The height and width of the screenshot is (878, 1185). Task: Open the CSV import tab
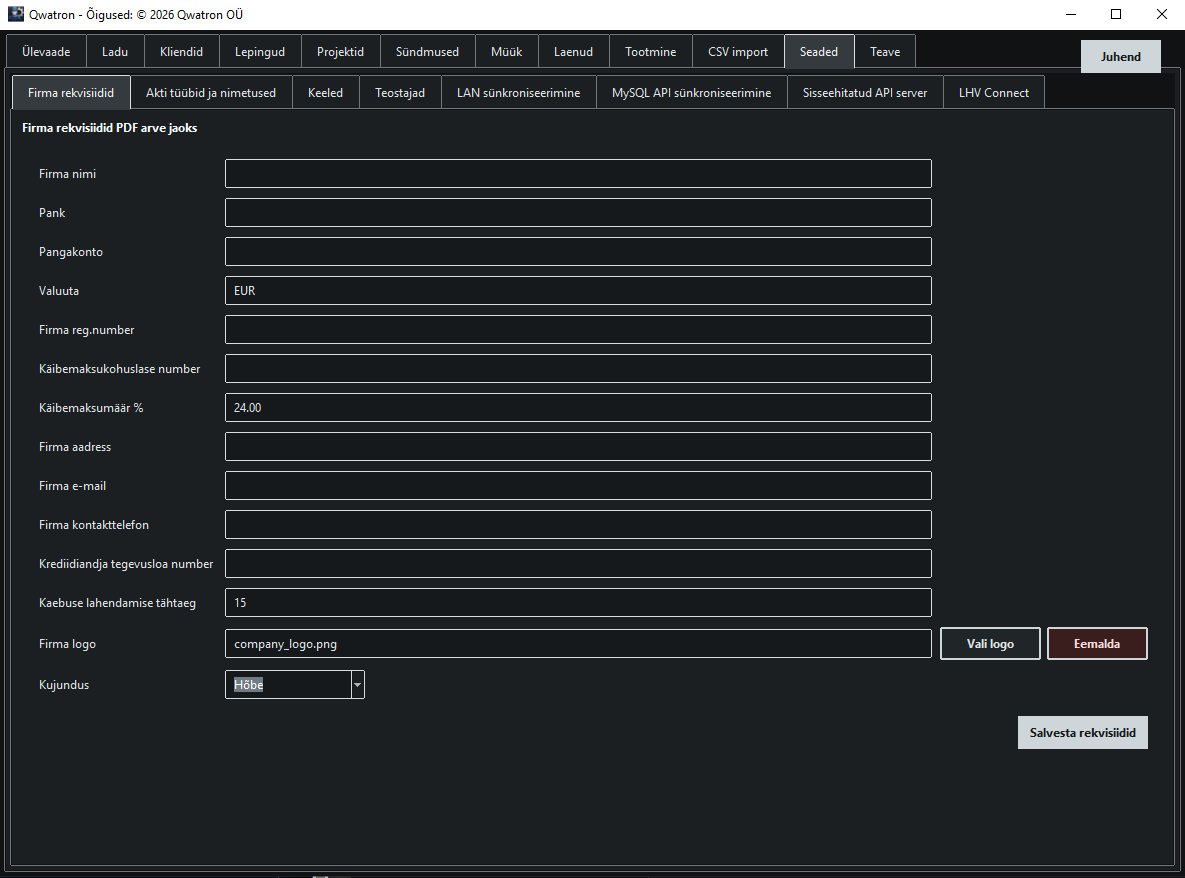pos(738,51)
